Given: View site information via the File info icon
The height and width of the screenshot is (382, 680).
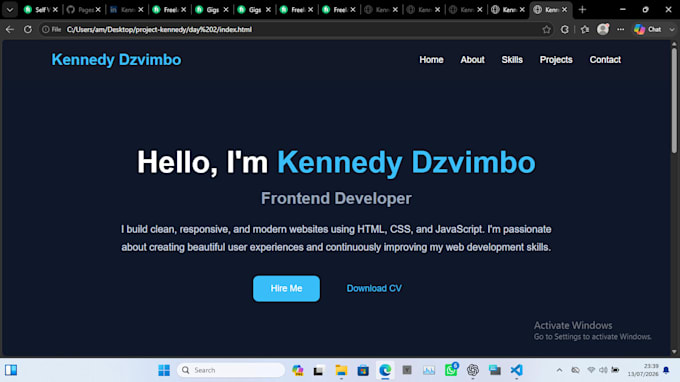Looking at the screenshot, I should pos(51,29).
